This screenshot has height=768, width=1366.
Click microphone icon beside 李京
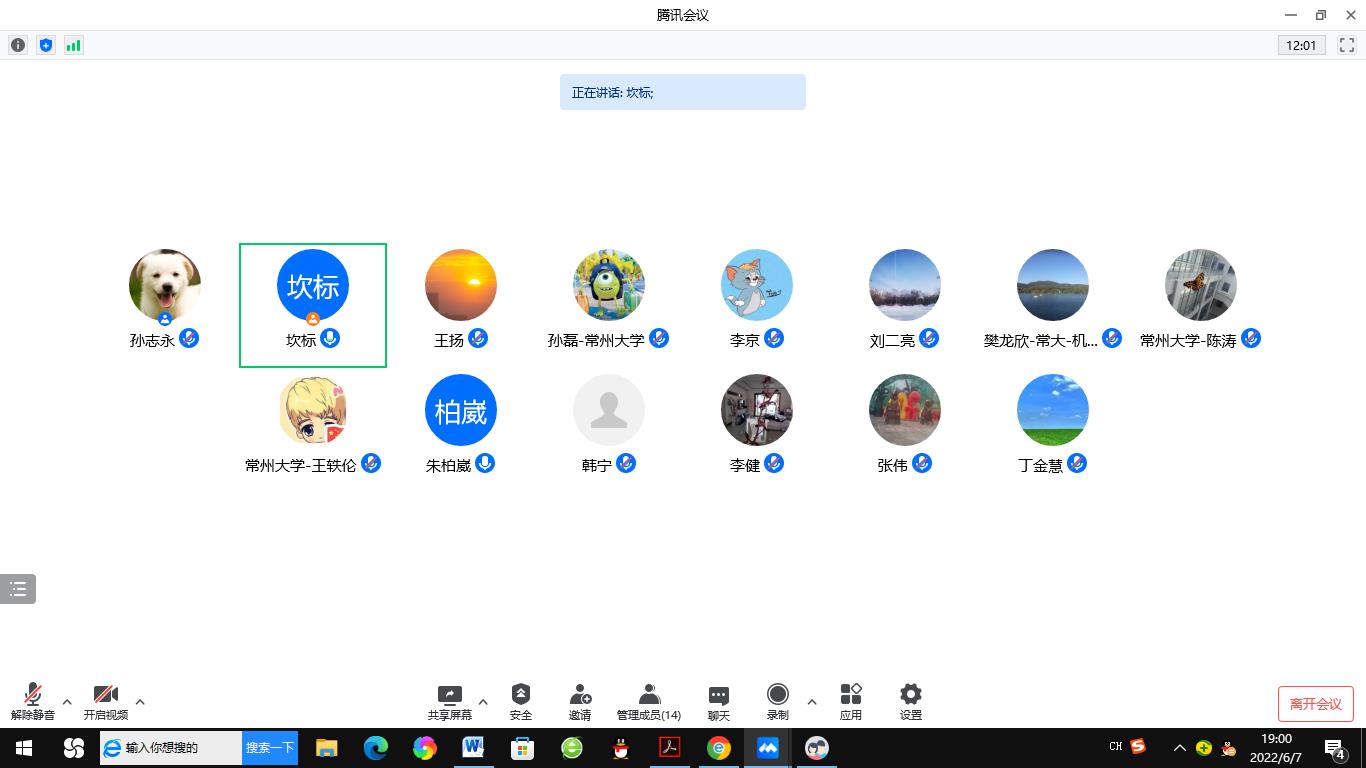pyautogui.click(x=774, y=338)
